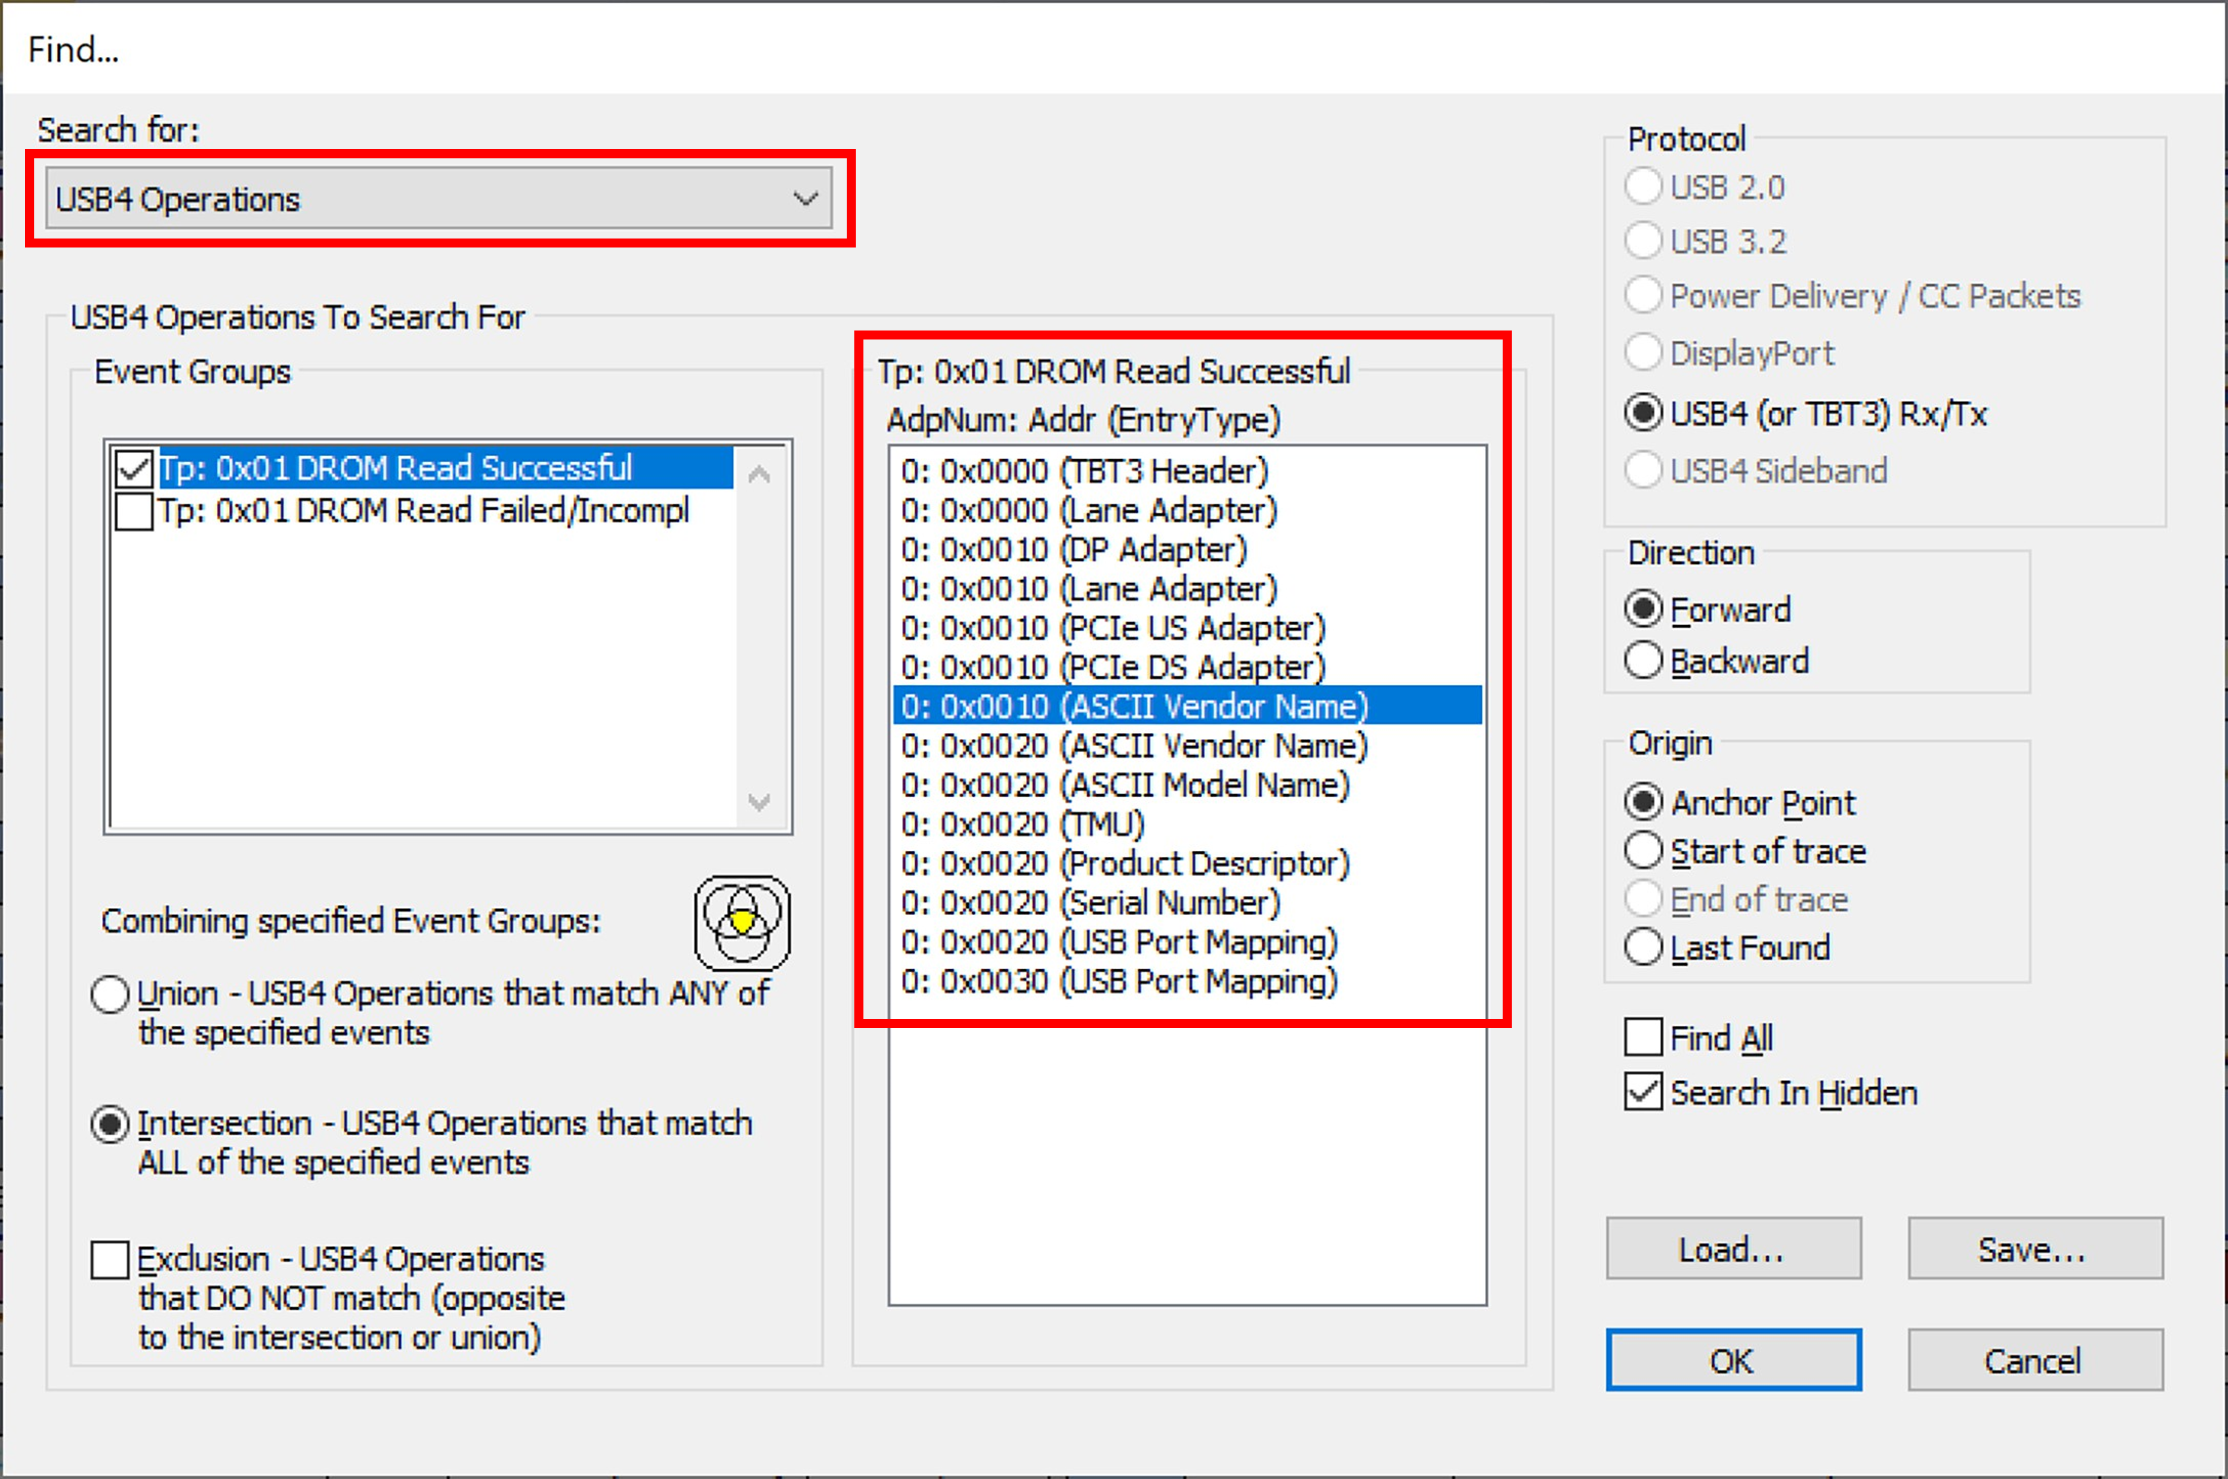Enable the Exclusion checkbox
This screenshot has height=1479, width=2228.
pyautogui.click(x=109, y=1259)
